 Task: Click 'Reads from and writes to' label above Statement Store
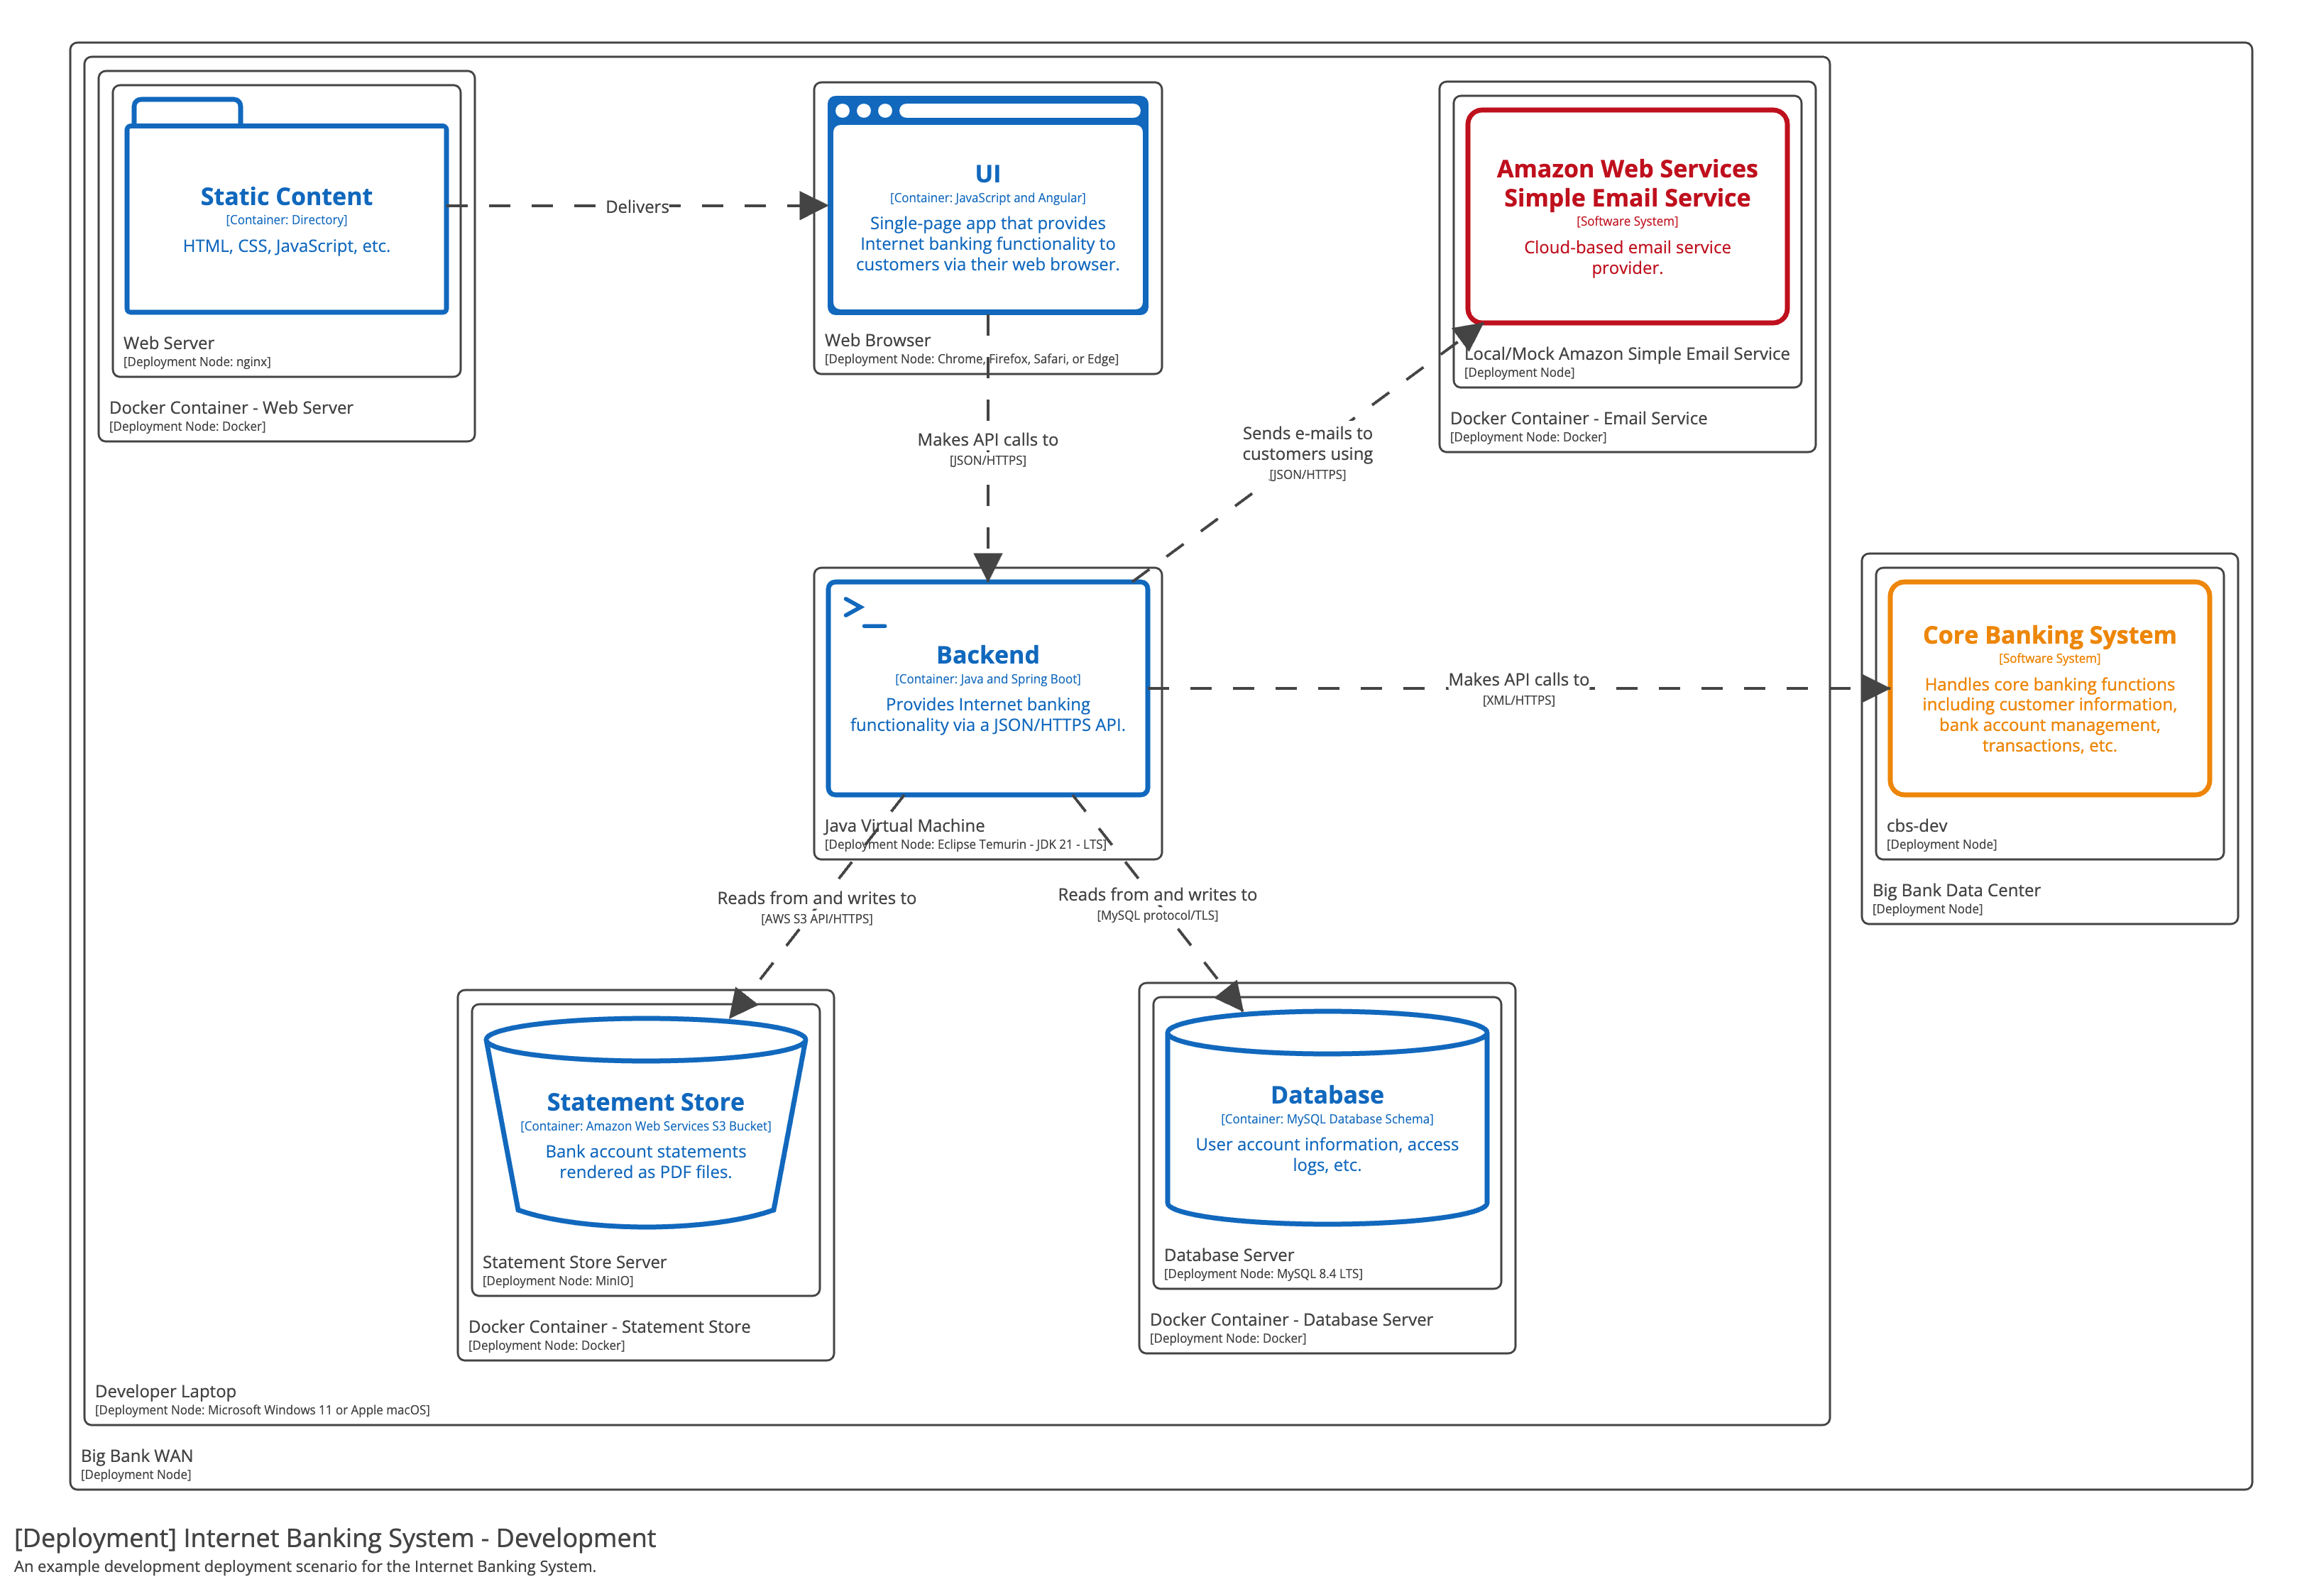pyautogui.click(x=816, y=898)
